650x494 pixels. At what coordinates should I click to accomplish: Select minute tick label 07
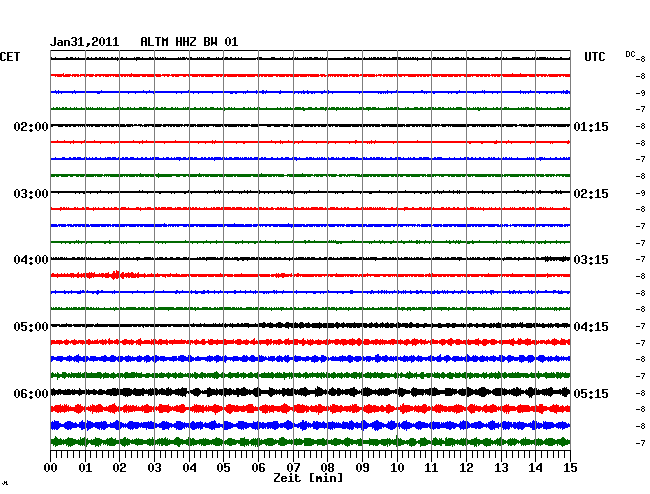293,467
